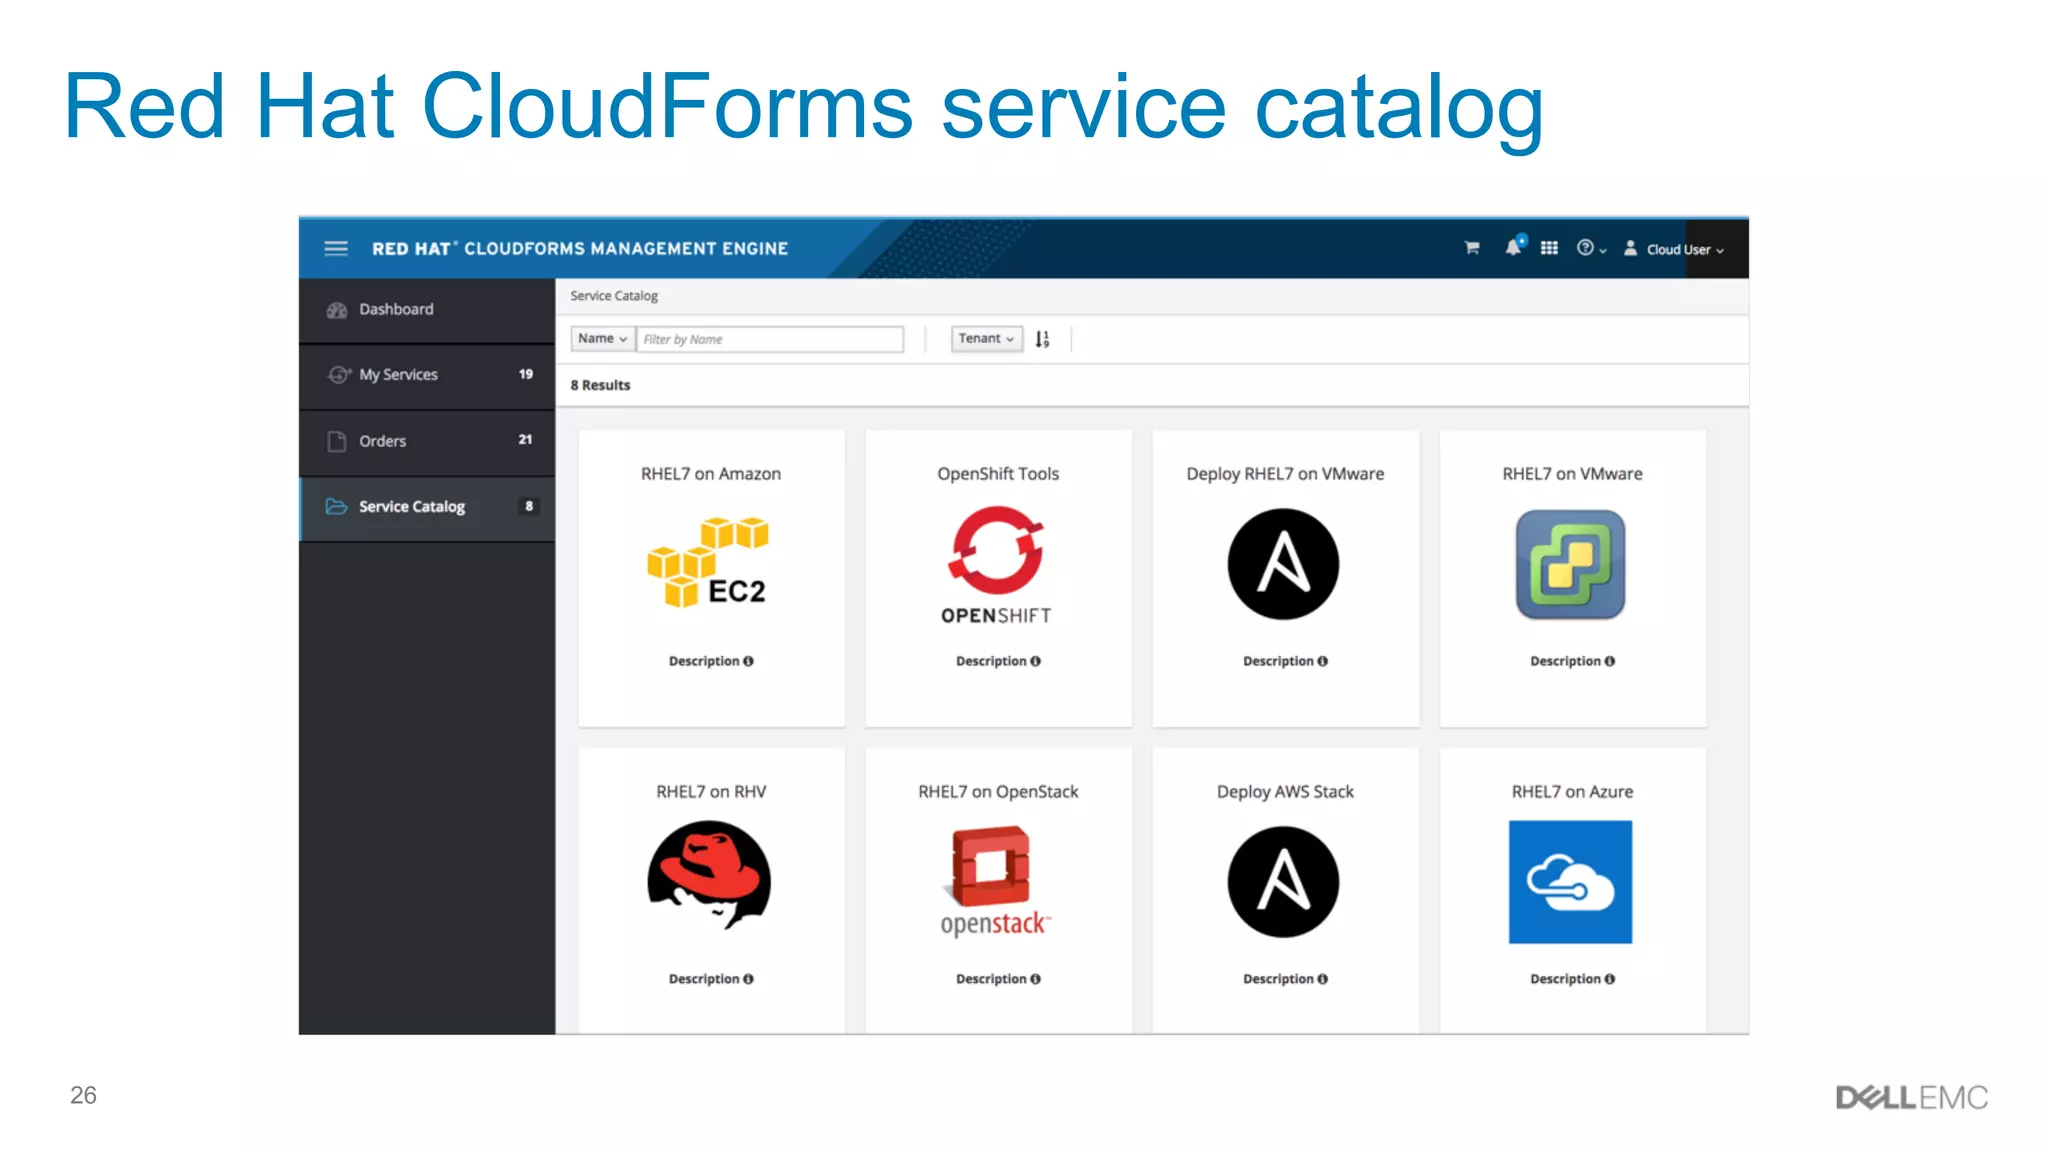The height and width of the screenshot is (1152, 2048).
Task: Show Description for RHEL7 on Azure
Action: coord(1572,979)
